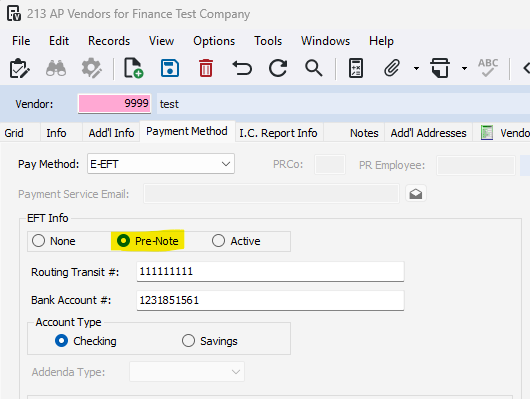Open the Records menu

point(109,41)
